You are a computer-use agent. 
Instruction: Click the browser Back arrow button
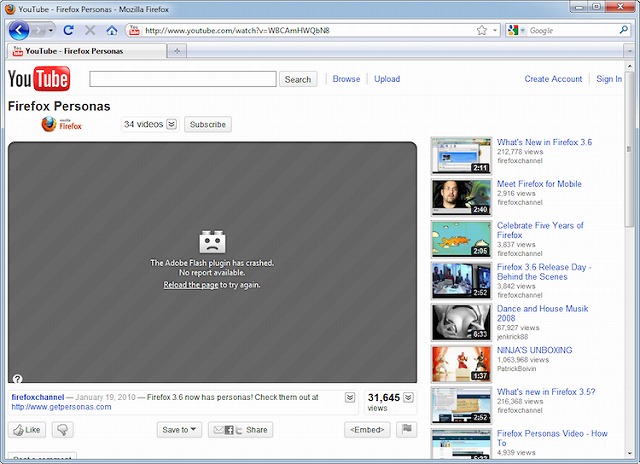pos(19,30)
